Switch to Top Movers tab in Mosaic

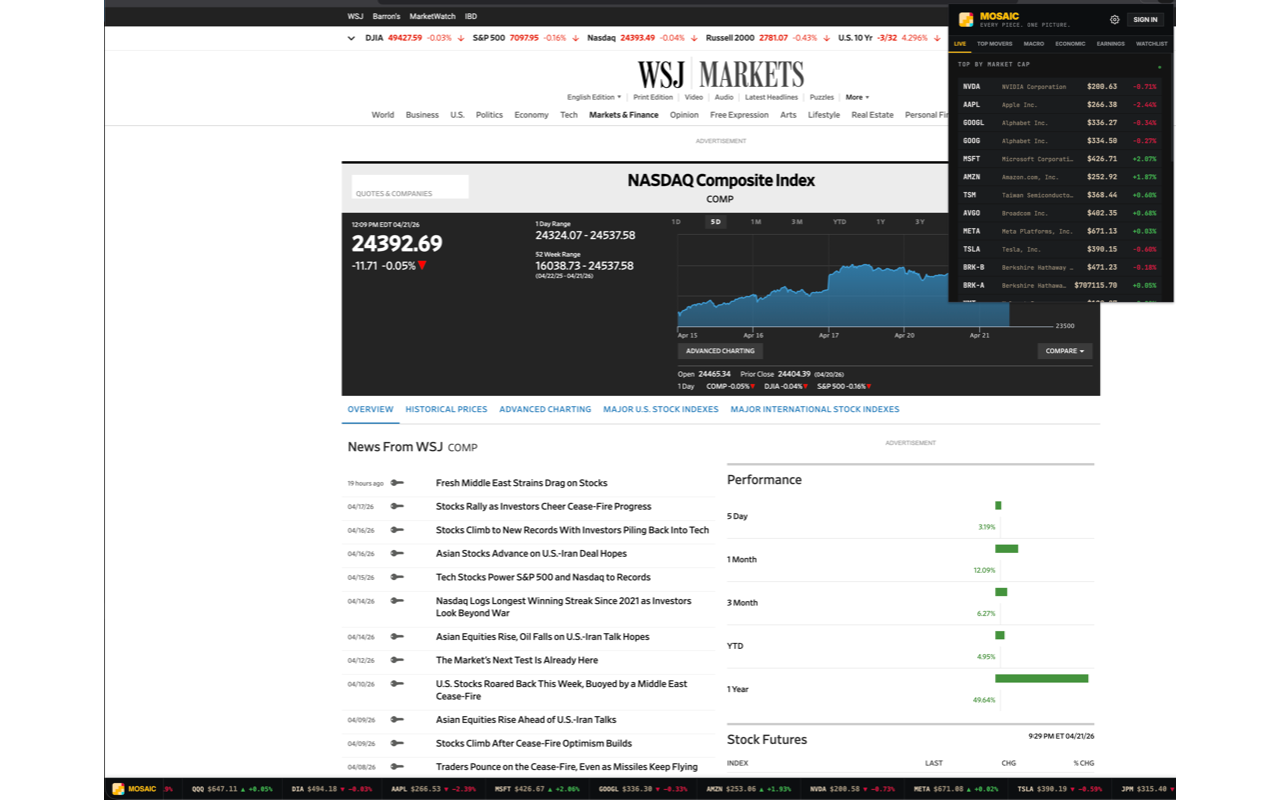coord(994,44)
